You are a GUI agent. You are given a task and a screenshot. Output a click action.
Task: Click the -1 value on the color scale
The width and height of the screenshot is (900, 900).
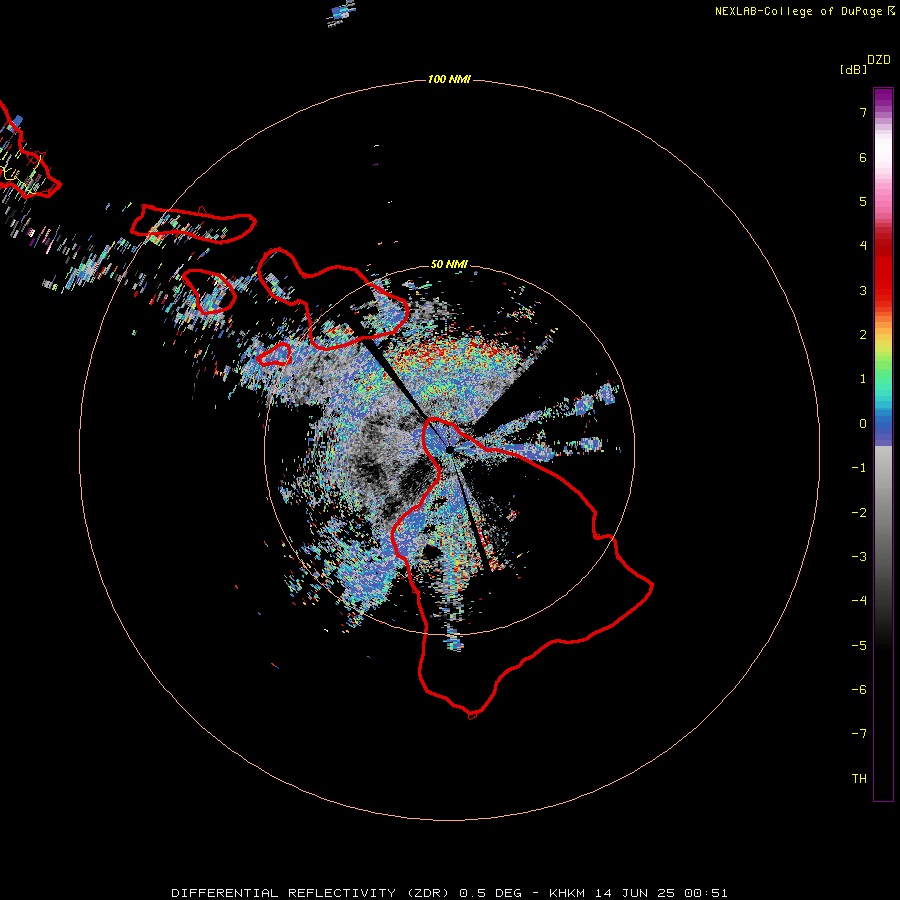(x=859, y=468)
